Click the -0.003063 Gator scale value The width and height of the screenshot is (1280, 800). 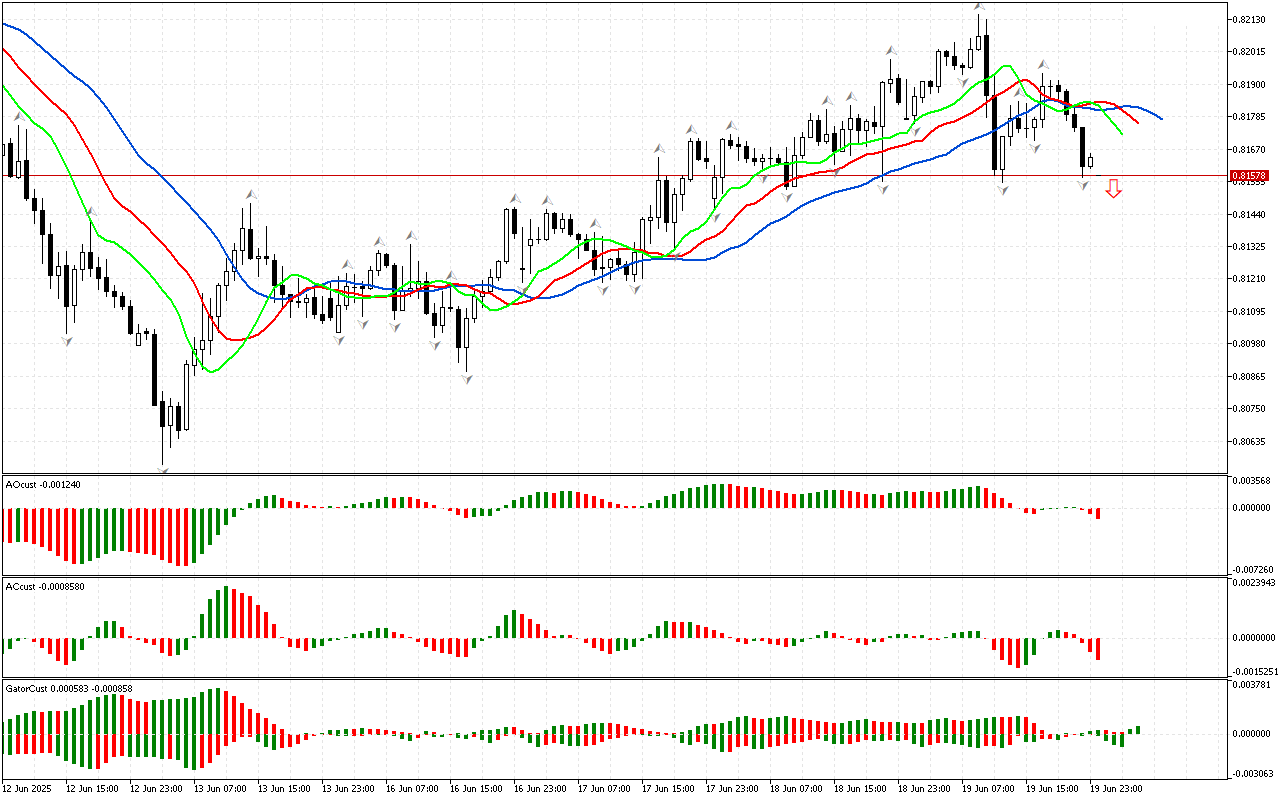1252,773
